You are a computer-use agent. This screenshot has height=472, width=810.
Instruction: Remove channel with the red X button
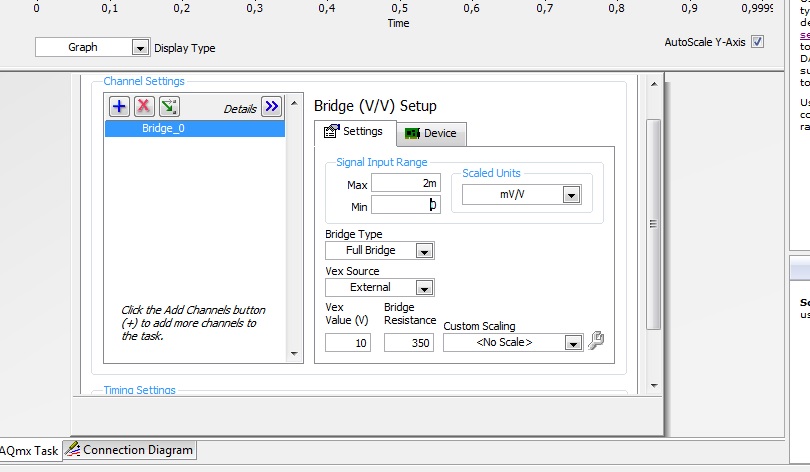coord(144,106)
